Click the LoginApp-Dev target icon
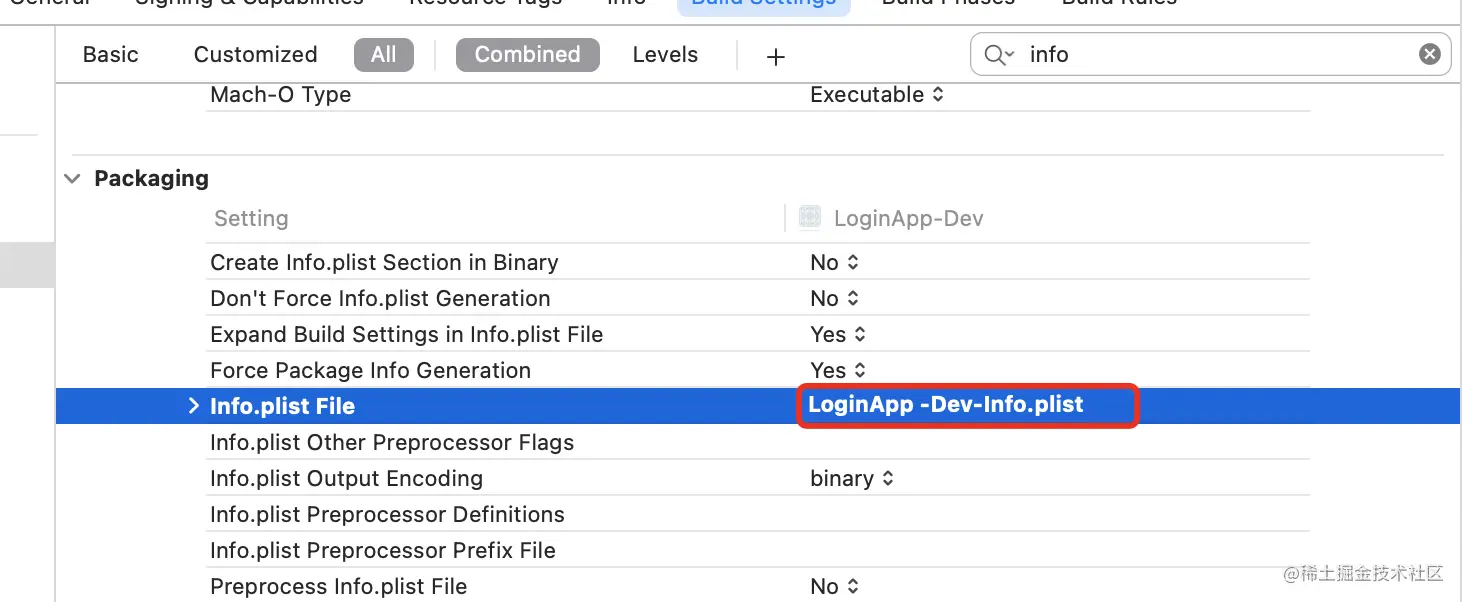Viewport: 1462px width, 602px height. pyautogui.click(x=810, y=218)
